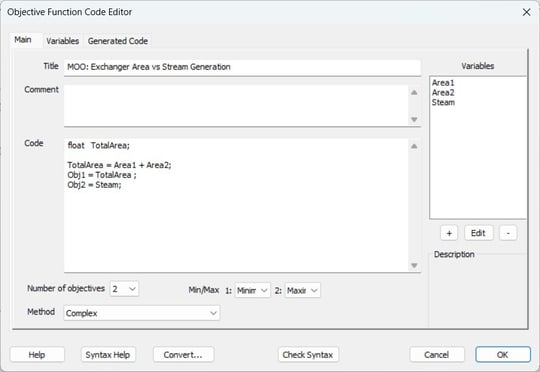Click Comment box scroll up arrow
Screen dimensions: 540x372
[x=414, y=92]
